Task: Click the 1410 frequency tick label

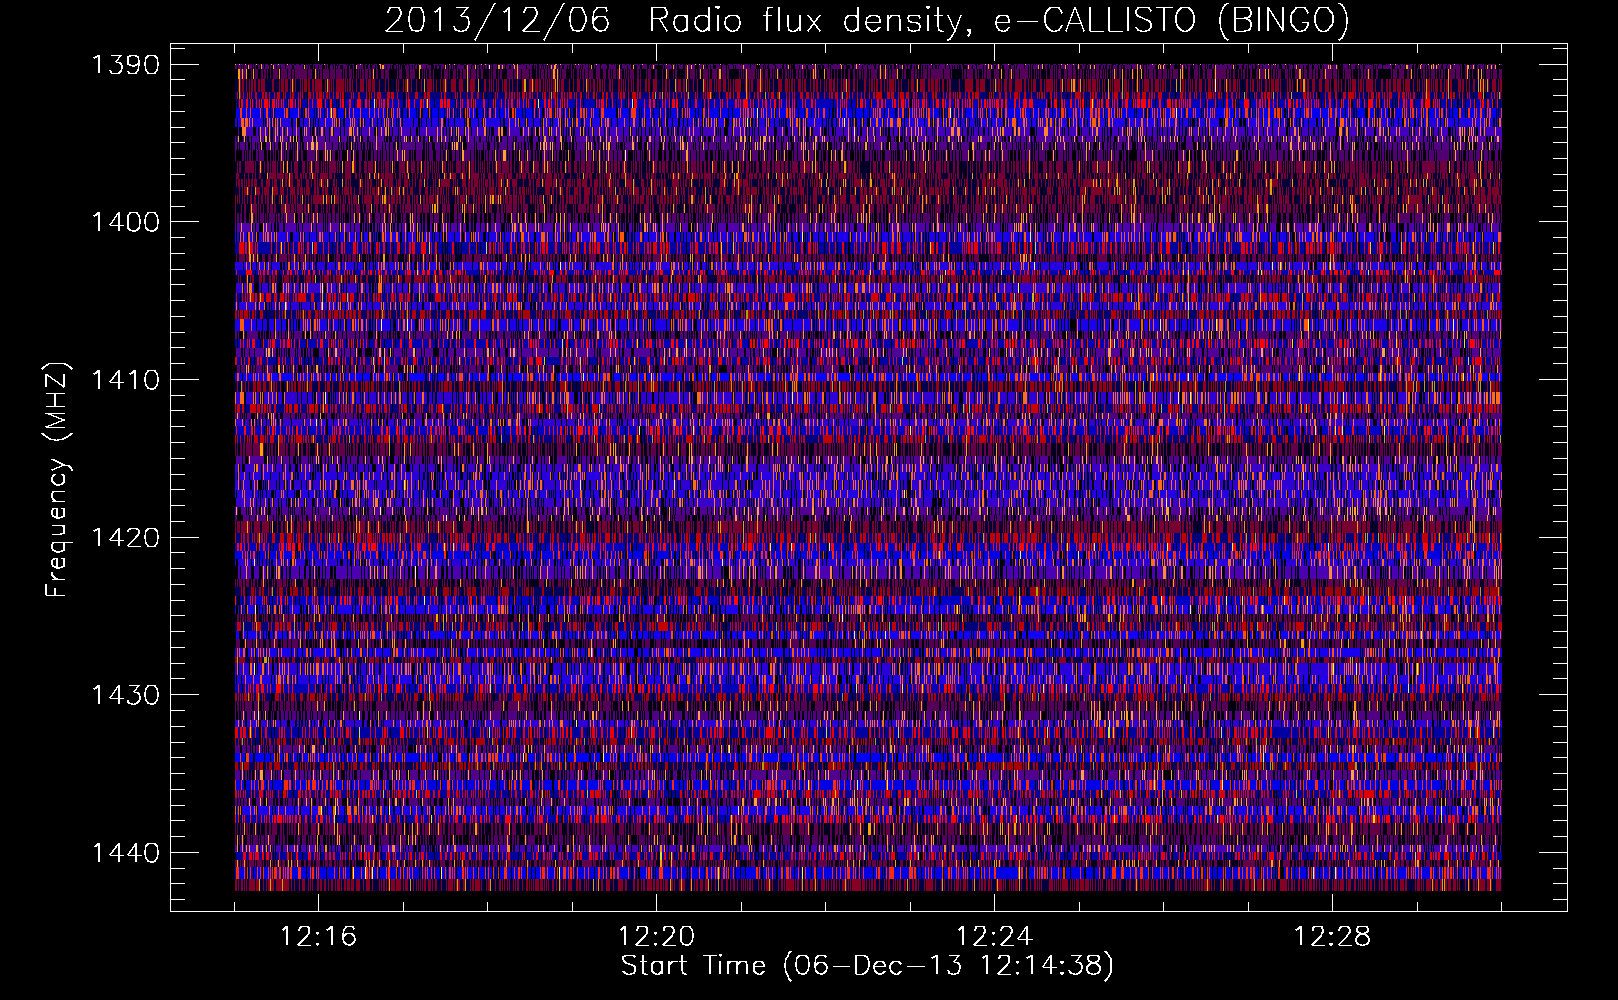Action: tap(126, 380)
